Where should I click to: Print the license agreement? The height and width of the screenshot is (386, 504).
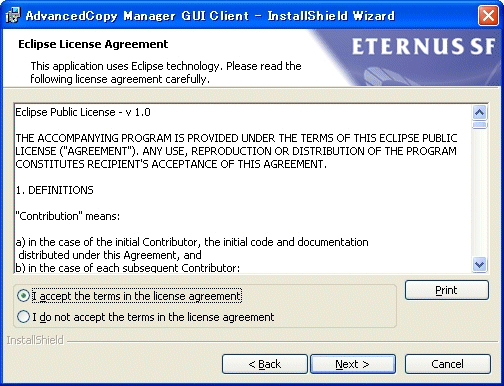(447, 290)
